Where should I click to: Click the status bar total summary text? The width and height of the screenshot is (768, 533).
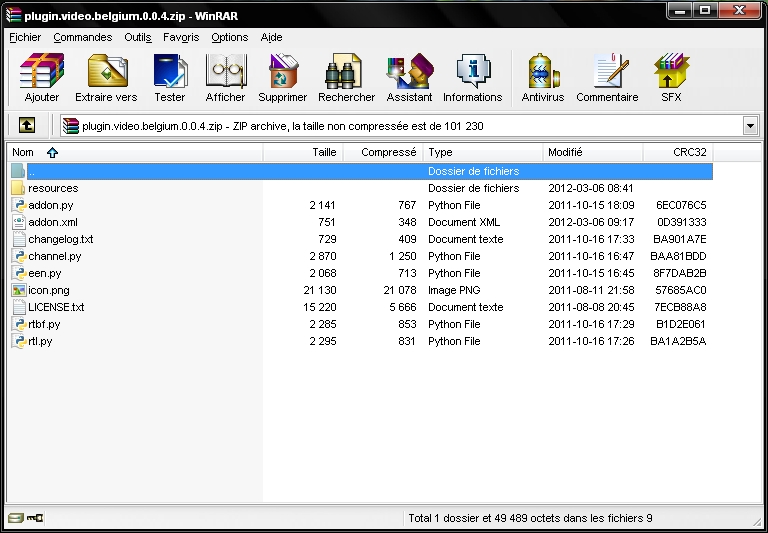pos(530,518)
